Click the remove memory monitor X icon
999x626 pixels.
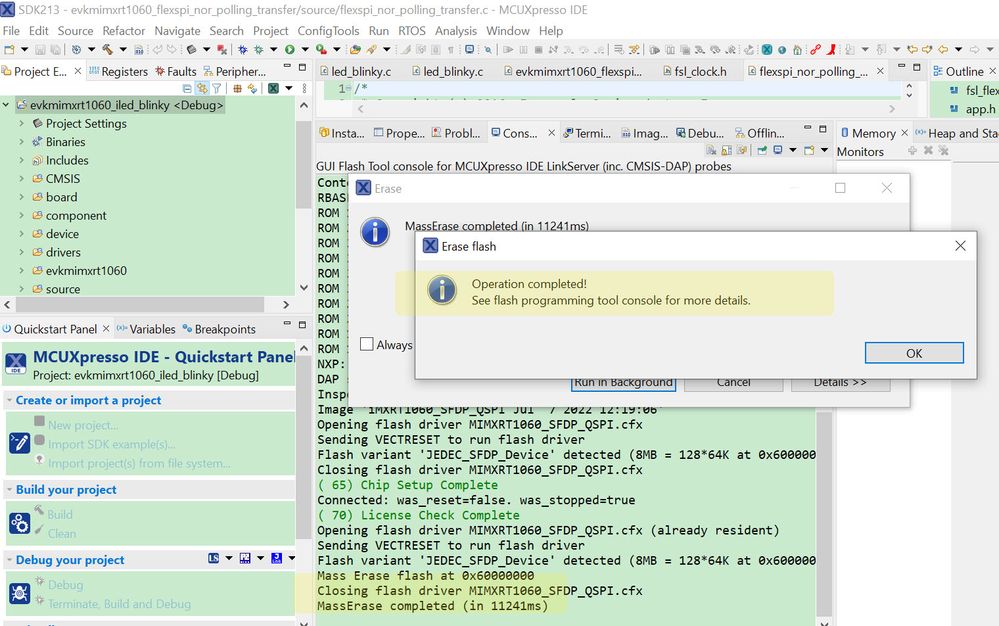tap(928, 151)
